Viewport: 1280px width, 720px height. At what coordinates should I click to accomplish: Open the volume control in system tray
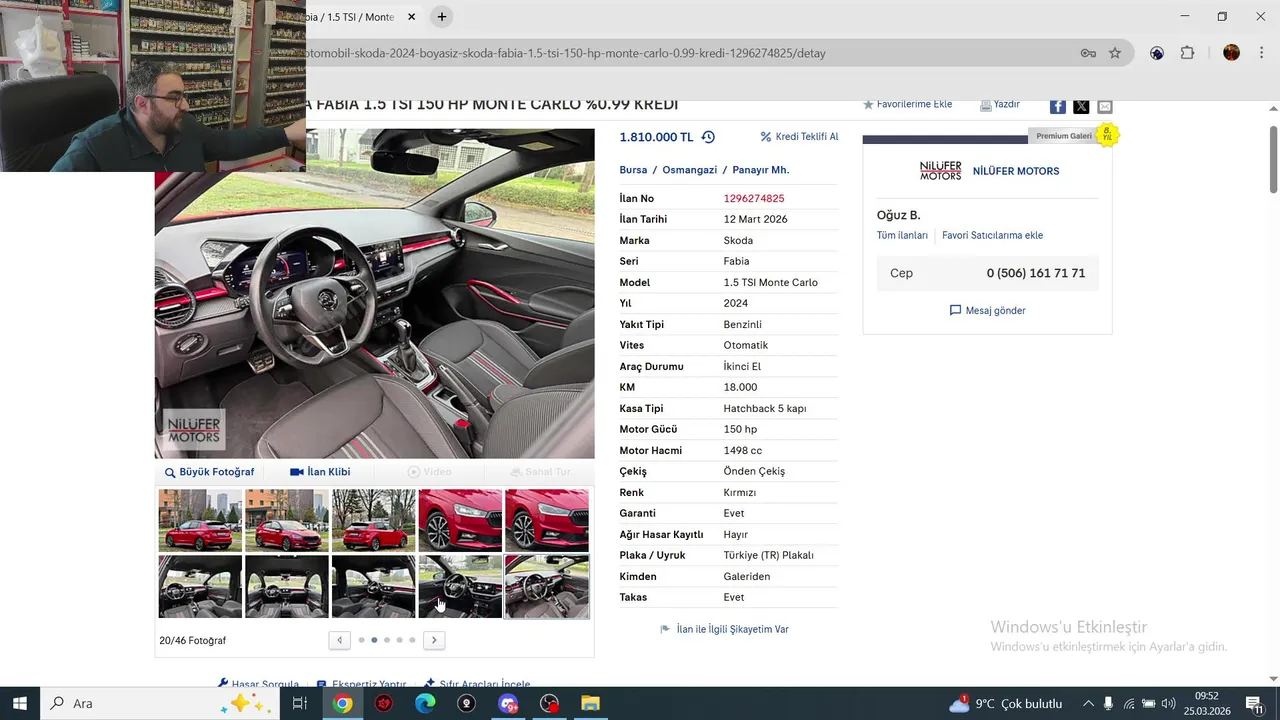[x=1168, y=703]
